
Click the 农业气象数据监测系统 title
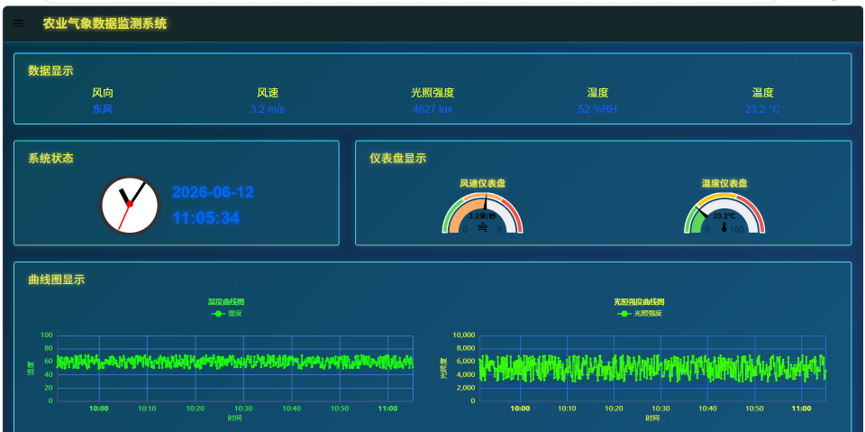[105, 24]
